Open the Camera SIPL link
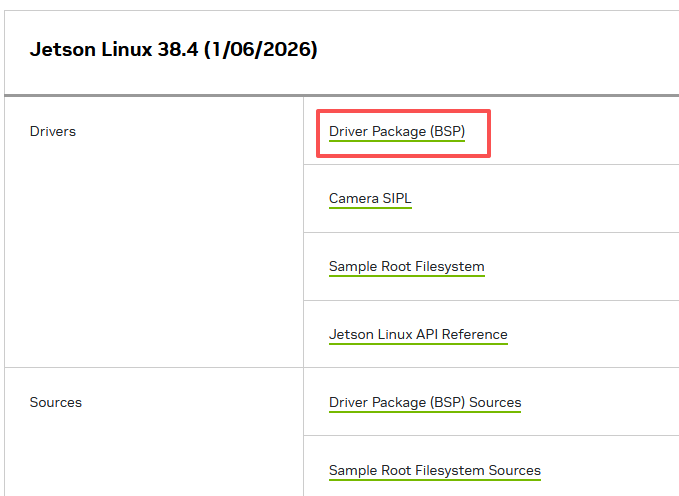 (370, 198)
